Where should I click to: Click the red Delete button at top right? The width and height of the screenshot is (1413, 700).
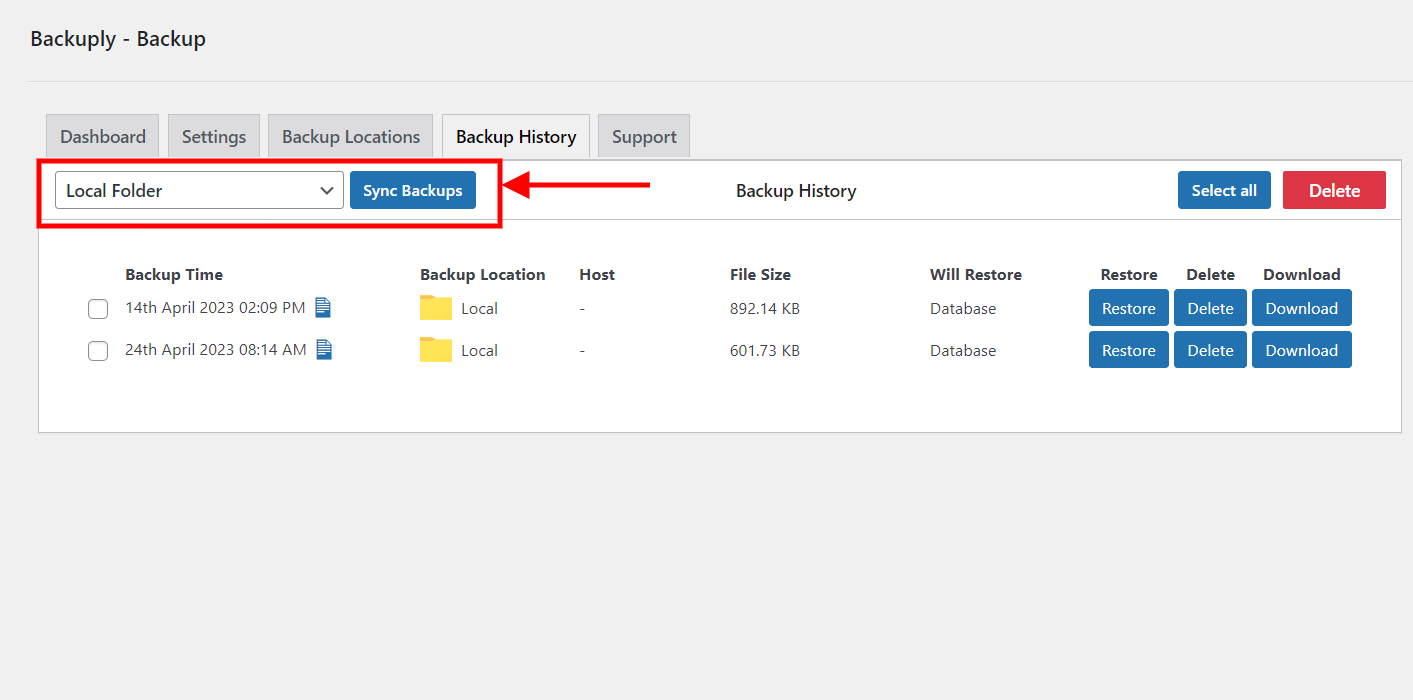click(1334, 190)
